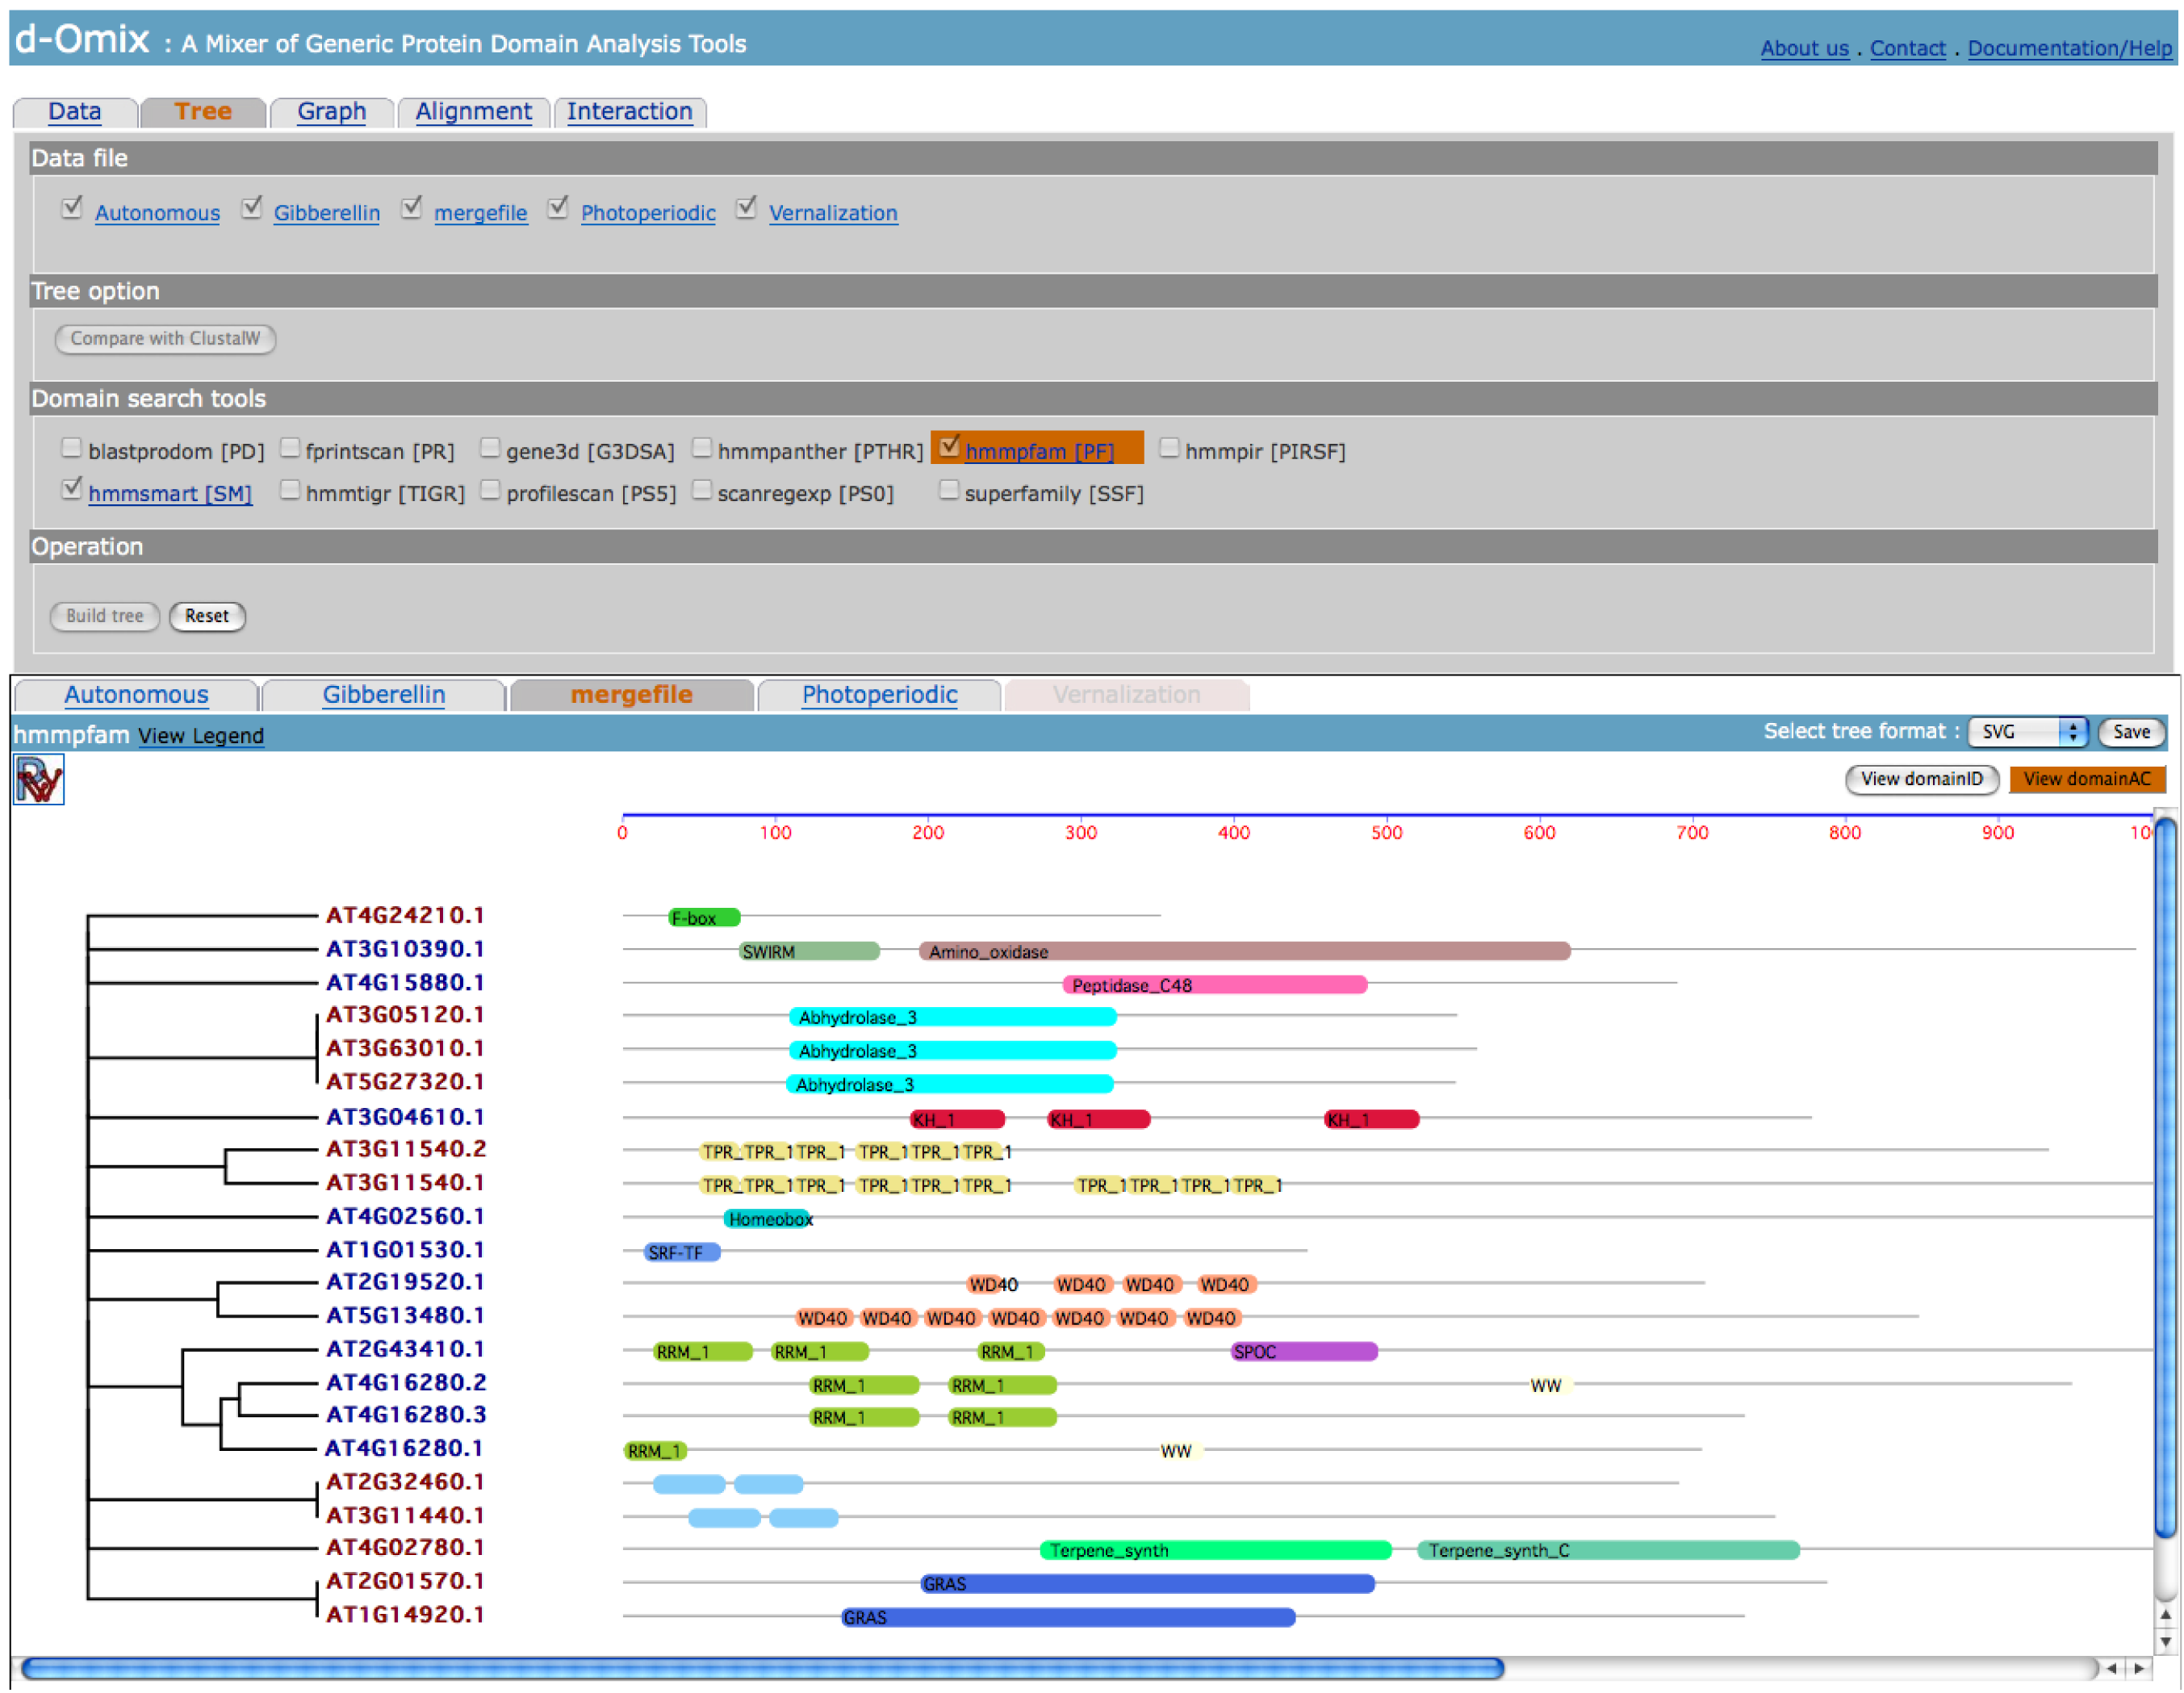Open the Photoperiodic result tab
This screenshot has width=2184, height=1693.
point(880,695)
